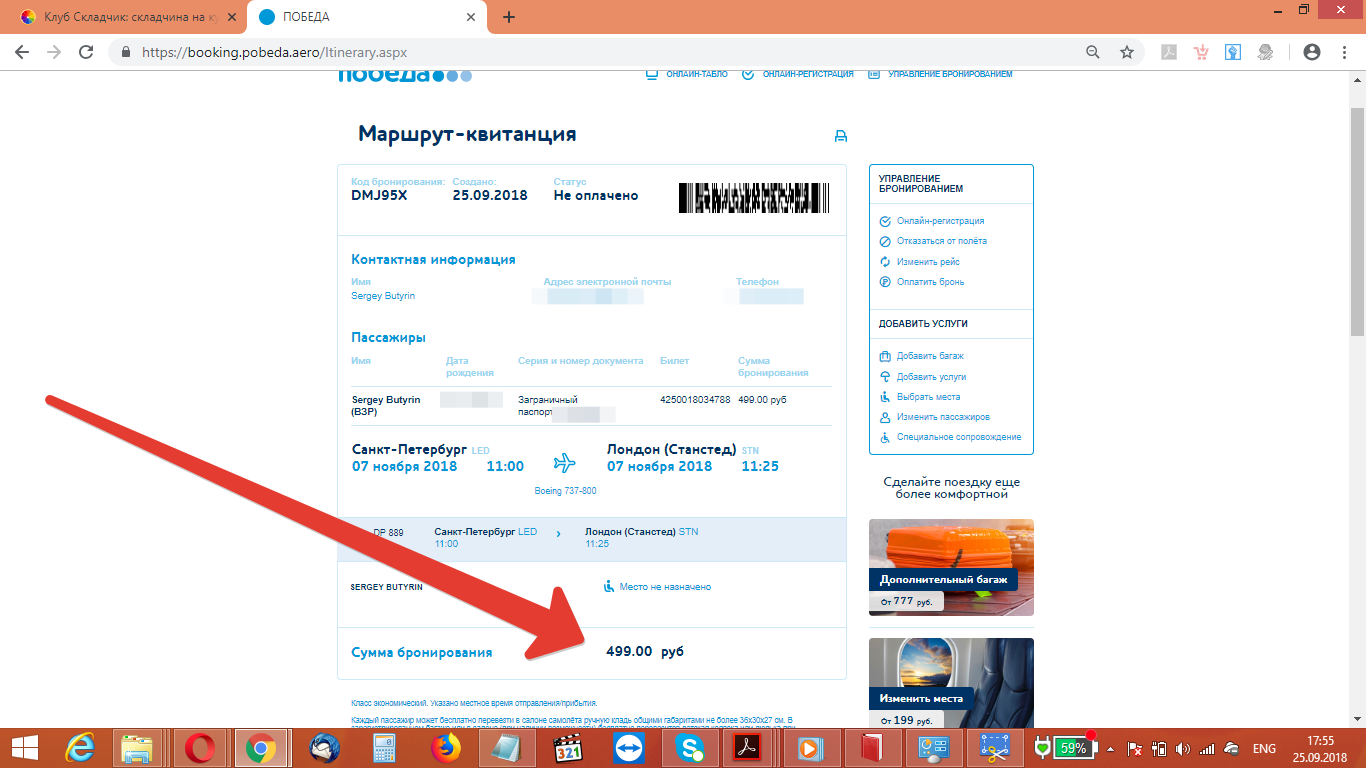Image resolution: width=1366 pixels, height=768 pixels.
Task: Open Media Player Classic (321) icon
Action: (x=569, y=748)
